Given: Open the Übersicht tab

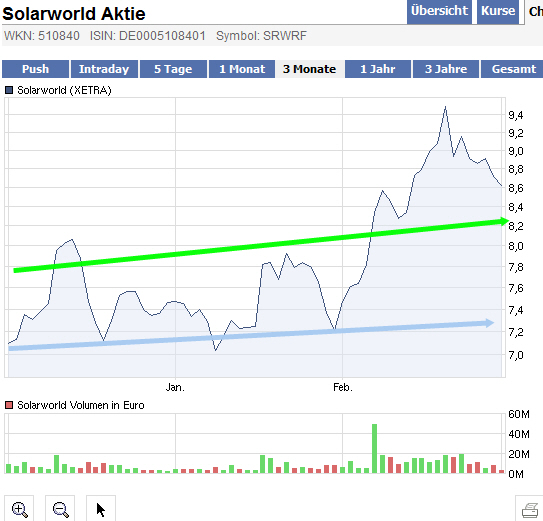Looking at the screenshot, I should point(439,12).
